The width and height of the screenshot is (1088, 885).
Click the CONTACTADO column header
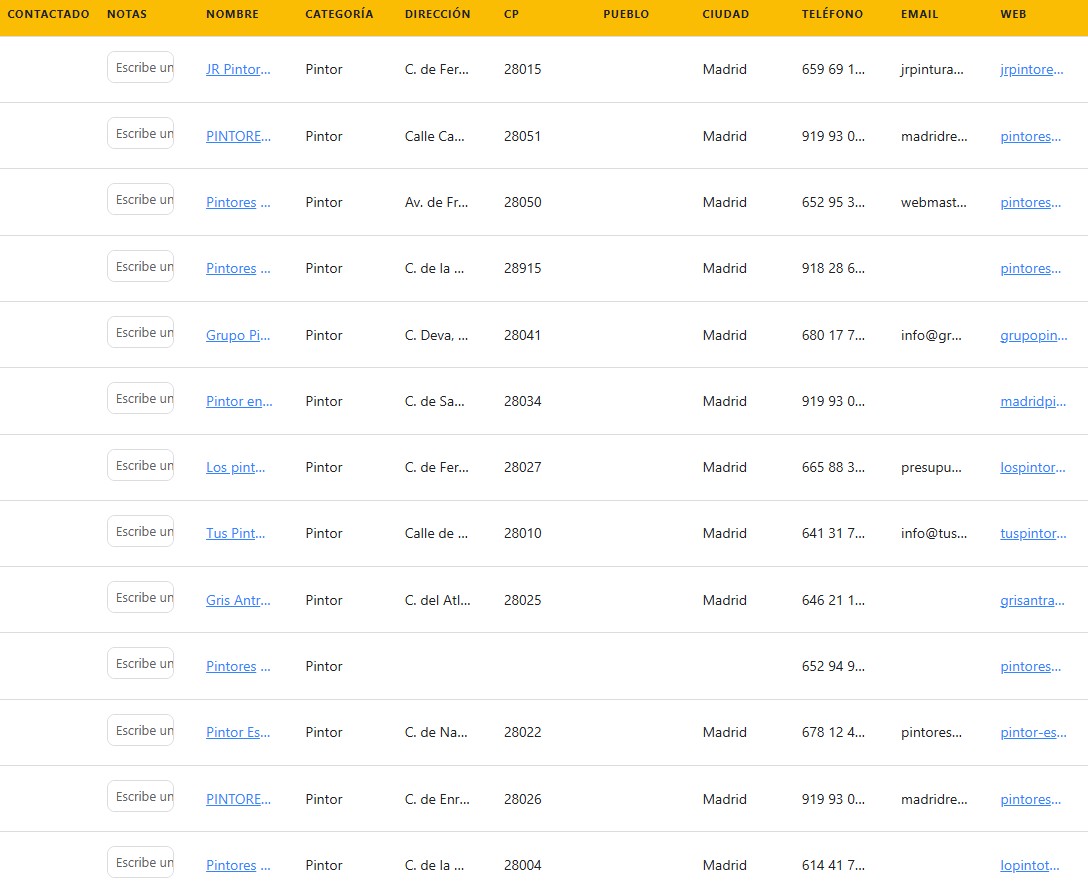click(49, 14)
